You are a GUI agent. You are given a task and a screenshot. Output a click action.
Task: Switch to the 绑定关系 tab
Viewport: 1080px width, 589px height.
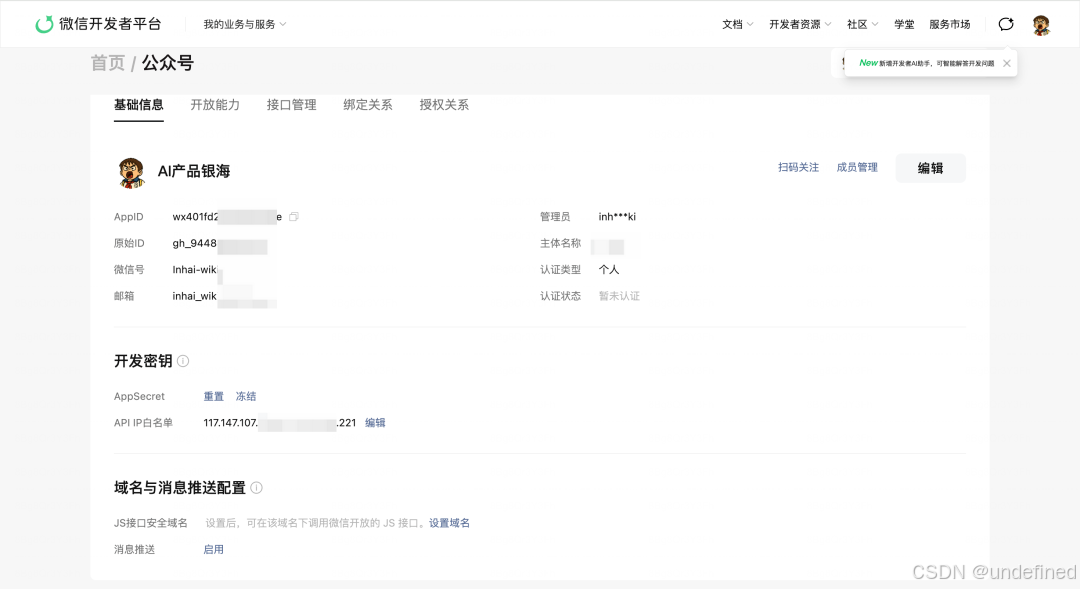[368, 105]
